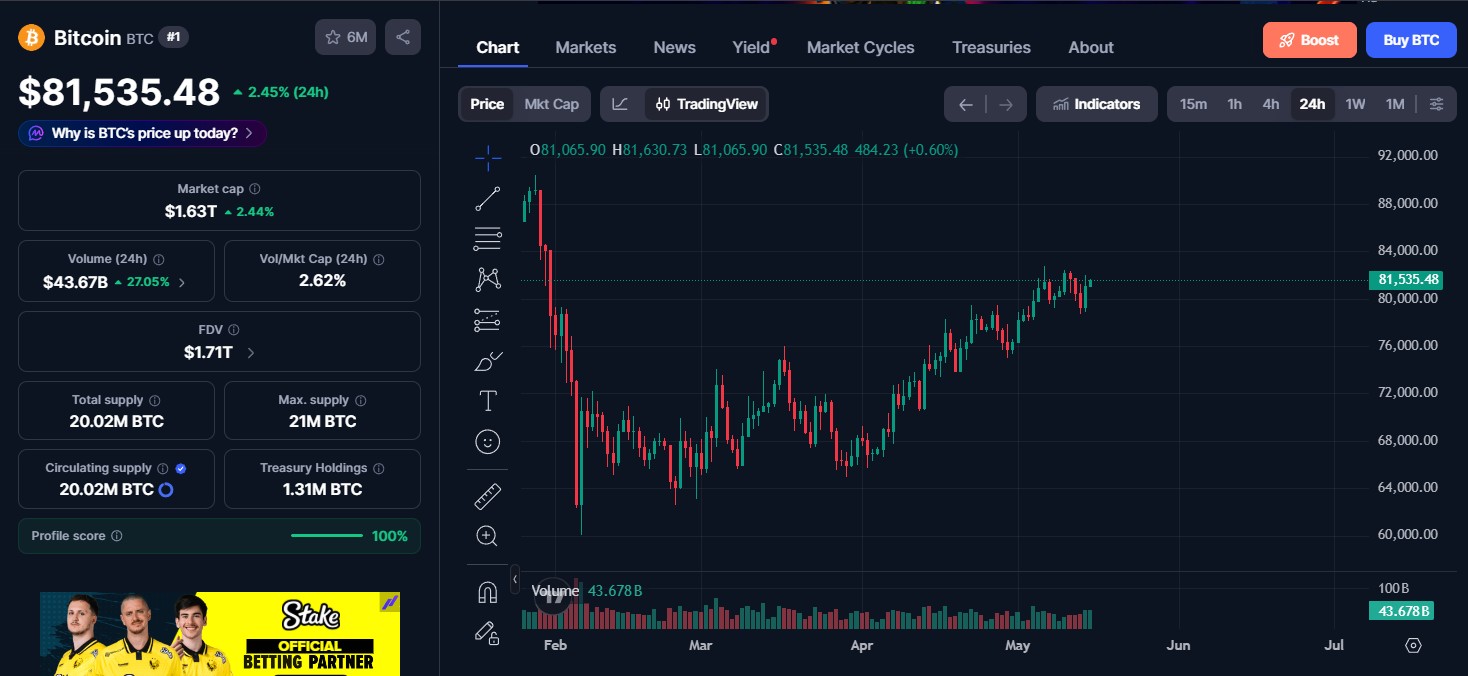Click the share icon button
The width and height of the screenshot is (1468, 676).
[x=403, y=37]
